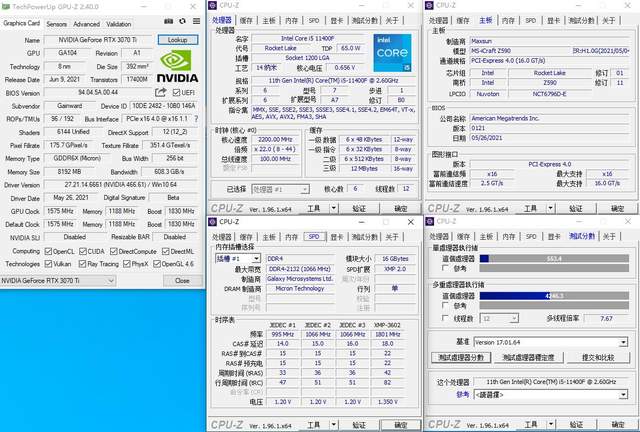Click the XMP 2.0 SPD extension value
This screenshot has height=432, width=640.
click(395, 269)
